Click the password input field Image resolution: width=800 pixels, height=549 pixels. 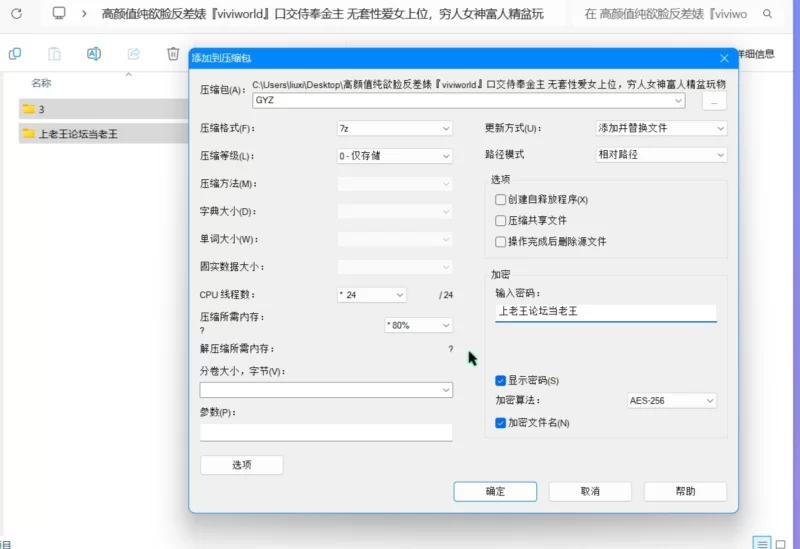606,312
